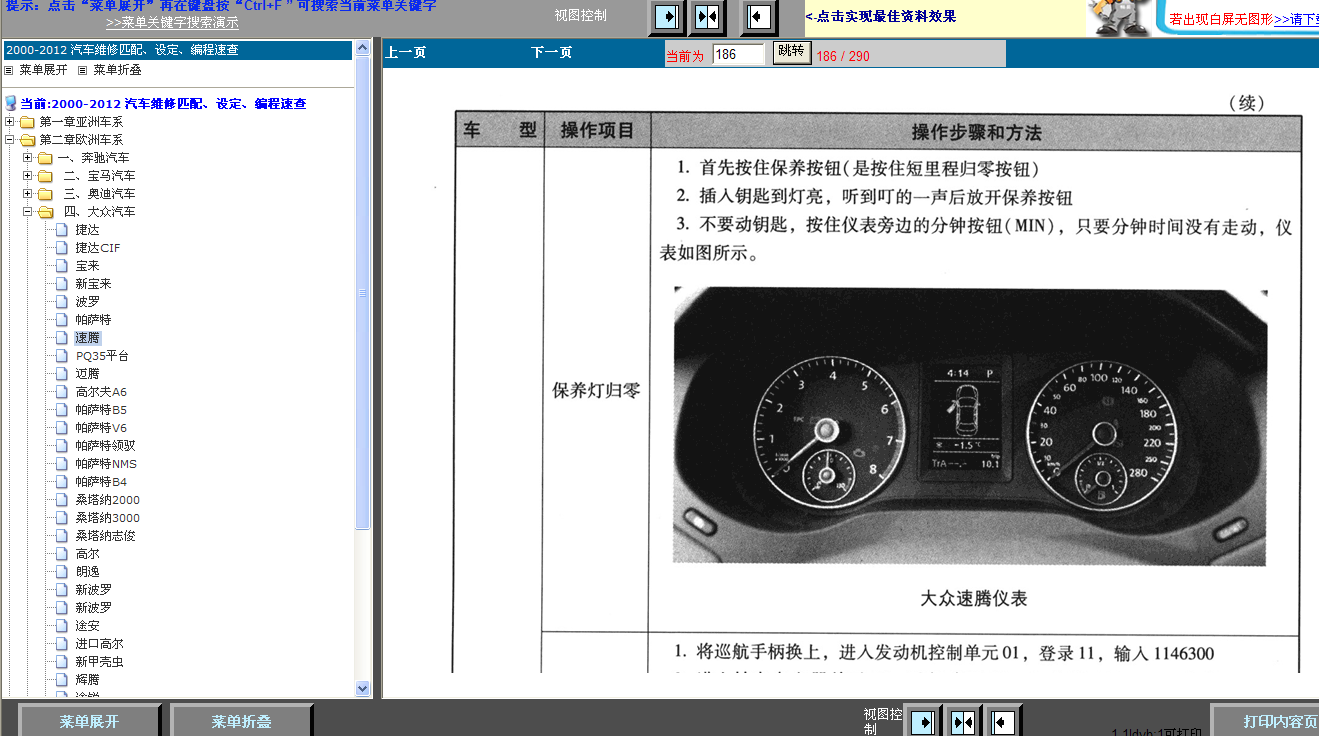Click the 跳转 jump button
1319x736 pixels.
tap(791, 53)
